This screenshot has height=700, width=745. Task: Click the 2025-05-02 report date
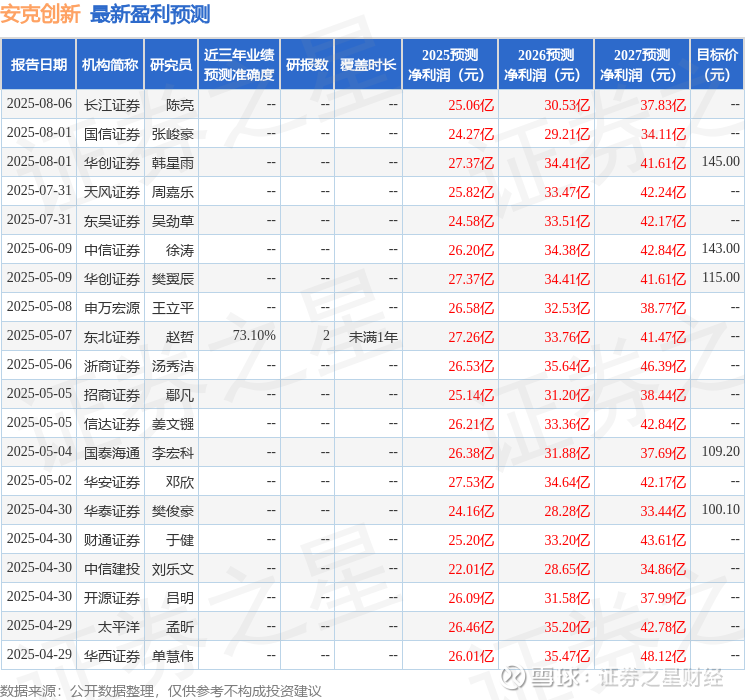(39, 480)
